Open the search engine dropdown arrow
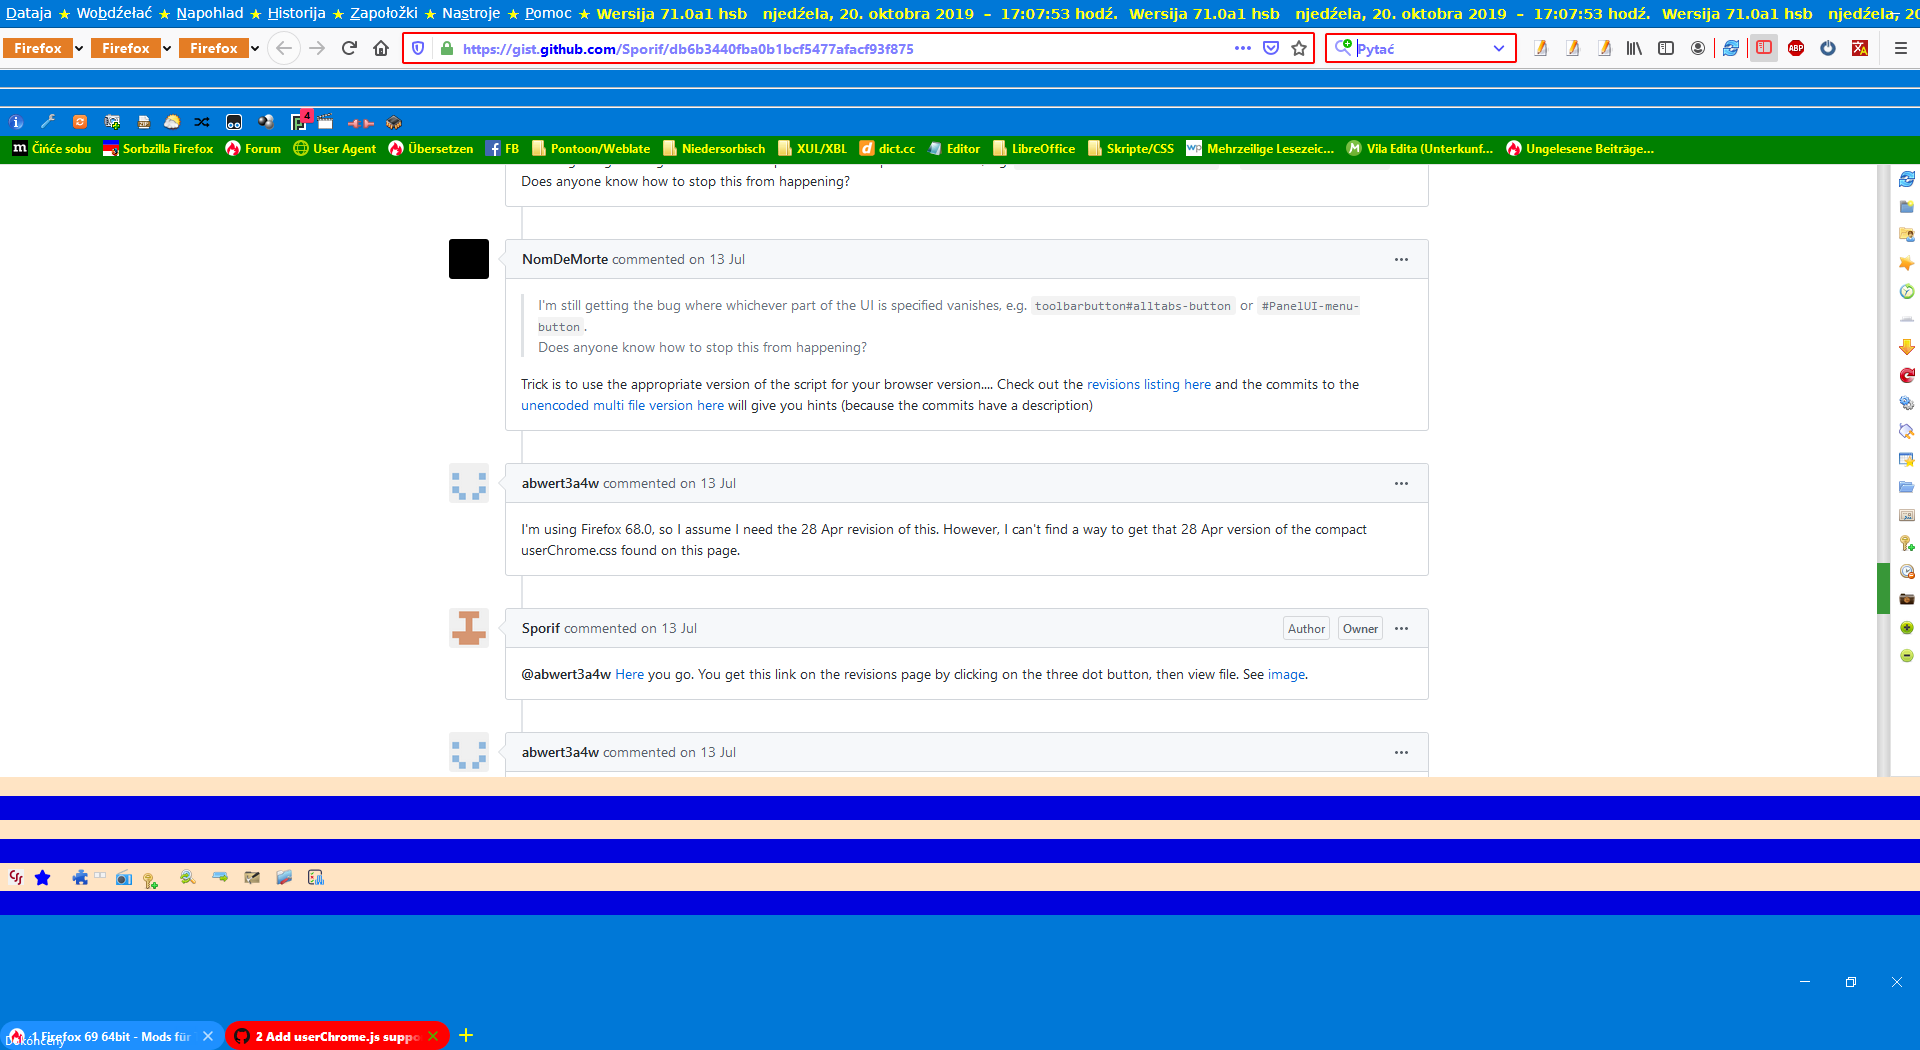The width and height of the screenshot is (1920, 1050). click(x=1499, y=48)
